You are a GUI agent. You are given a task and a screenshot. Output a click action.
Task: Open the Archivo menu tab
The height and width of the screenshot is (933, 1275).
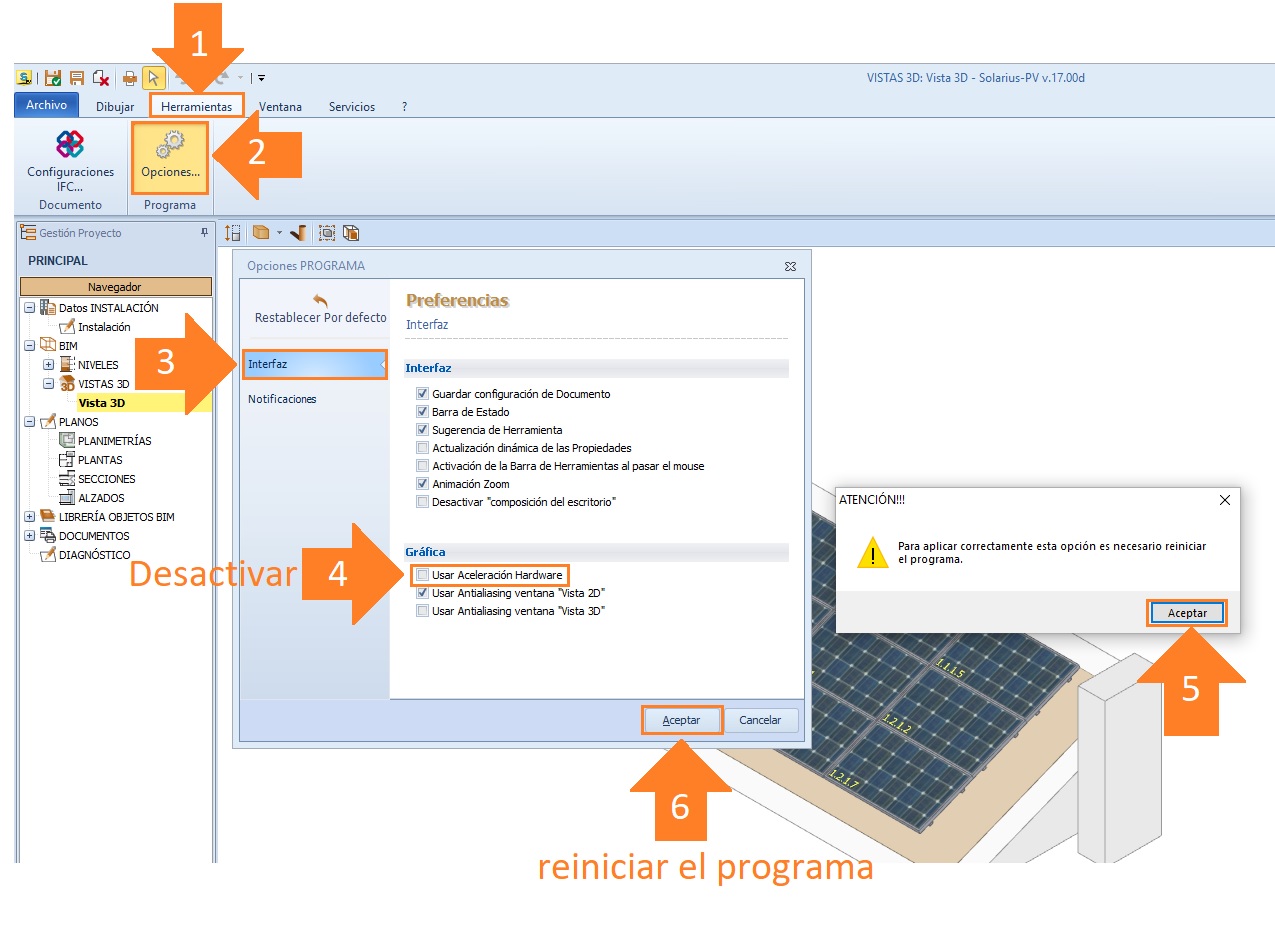[x=46, y=105]
